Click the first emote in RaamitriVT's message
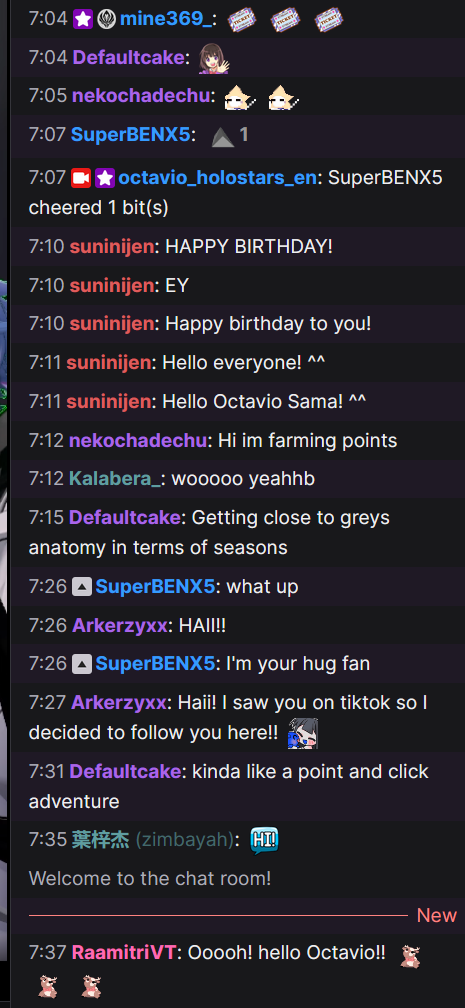The image size is (465, 1008). pyautogui.click(x=410, y=957)
